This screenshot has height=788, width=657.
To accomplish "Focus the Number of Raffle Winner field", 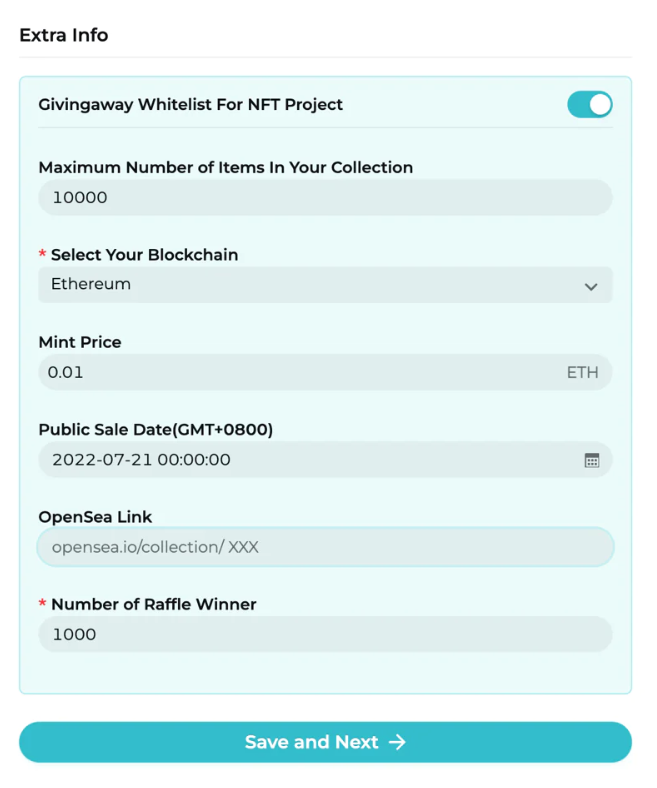I will coord(325,634).
